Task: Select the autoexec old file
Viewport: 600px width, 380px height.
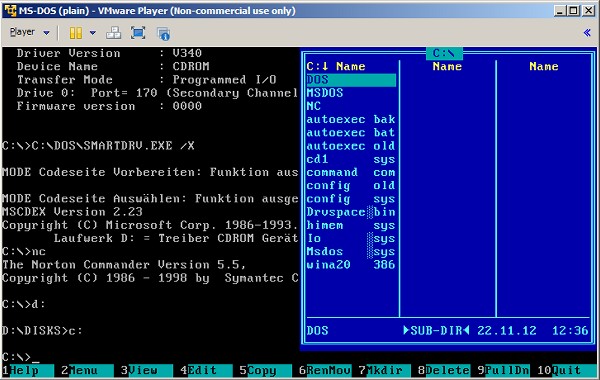Action: point(351,146)
